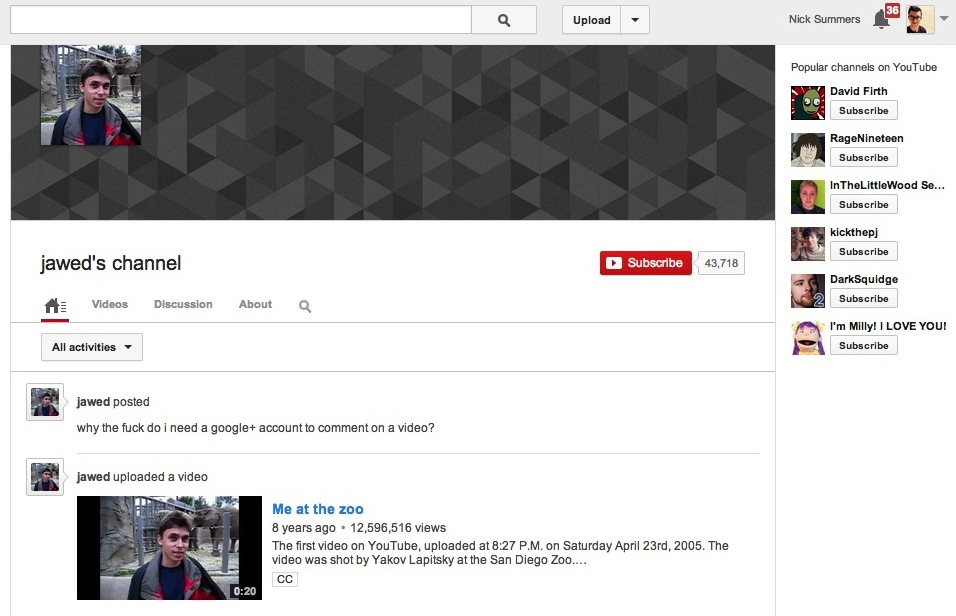Image resolution: width=956 pixels, height=616 pixels.
Task: Open InTheLittleWood channel name
Action: [x=887, y=185]
